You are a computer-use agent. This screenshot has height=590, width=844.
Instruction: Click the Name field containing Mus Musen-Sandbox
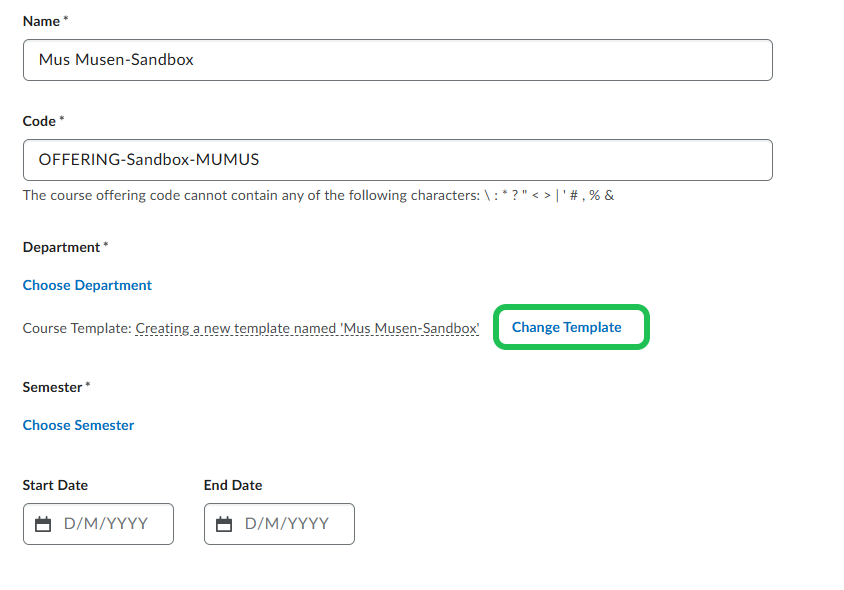tap(397, 60)
